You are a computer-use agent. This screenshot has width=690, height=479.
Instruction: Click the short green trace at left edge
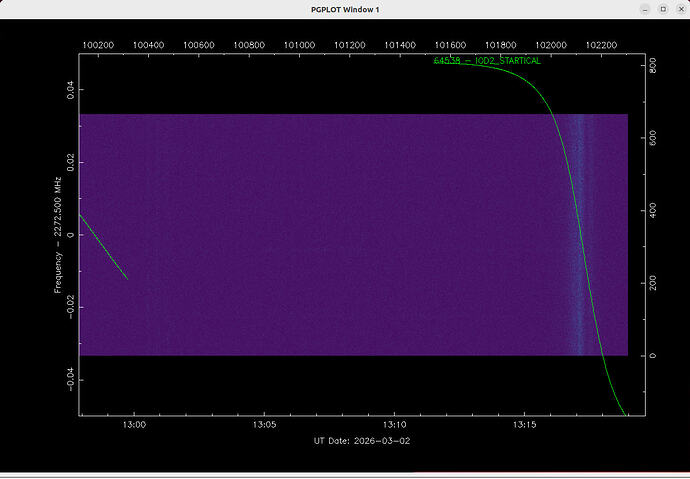coord(104,248)
